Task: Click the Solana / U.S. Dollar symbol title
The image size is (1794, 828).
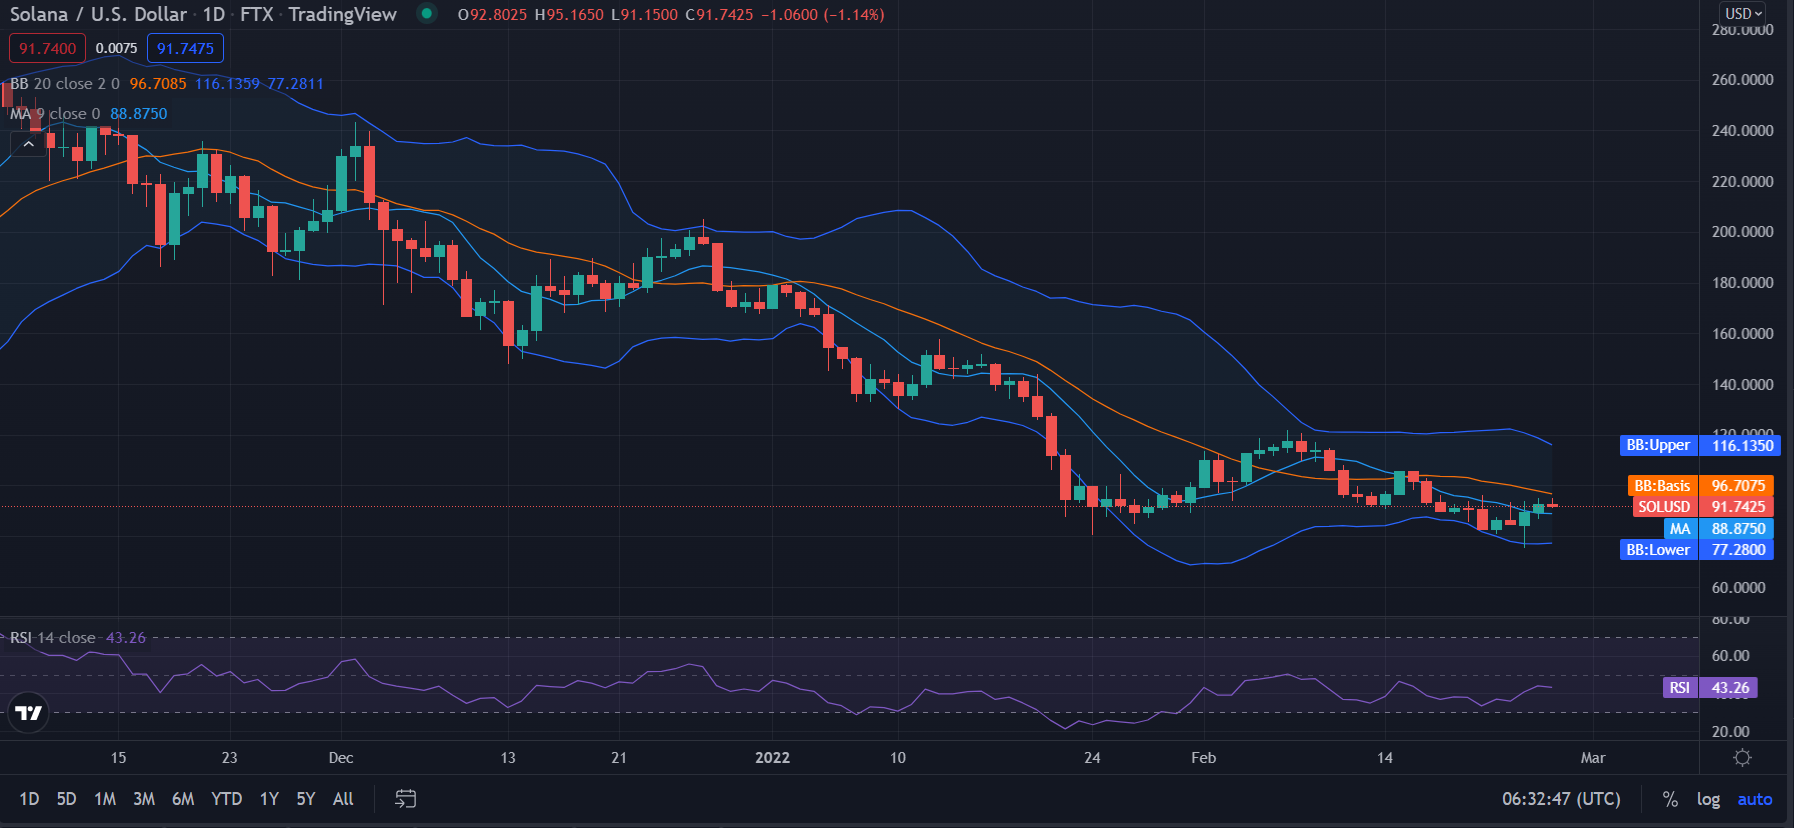Action: [x=98, y=14]
